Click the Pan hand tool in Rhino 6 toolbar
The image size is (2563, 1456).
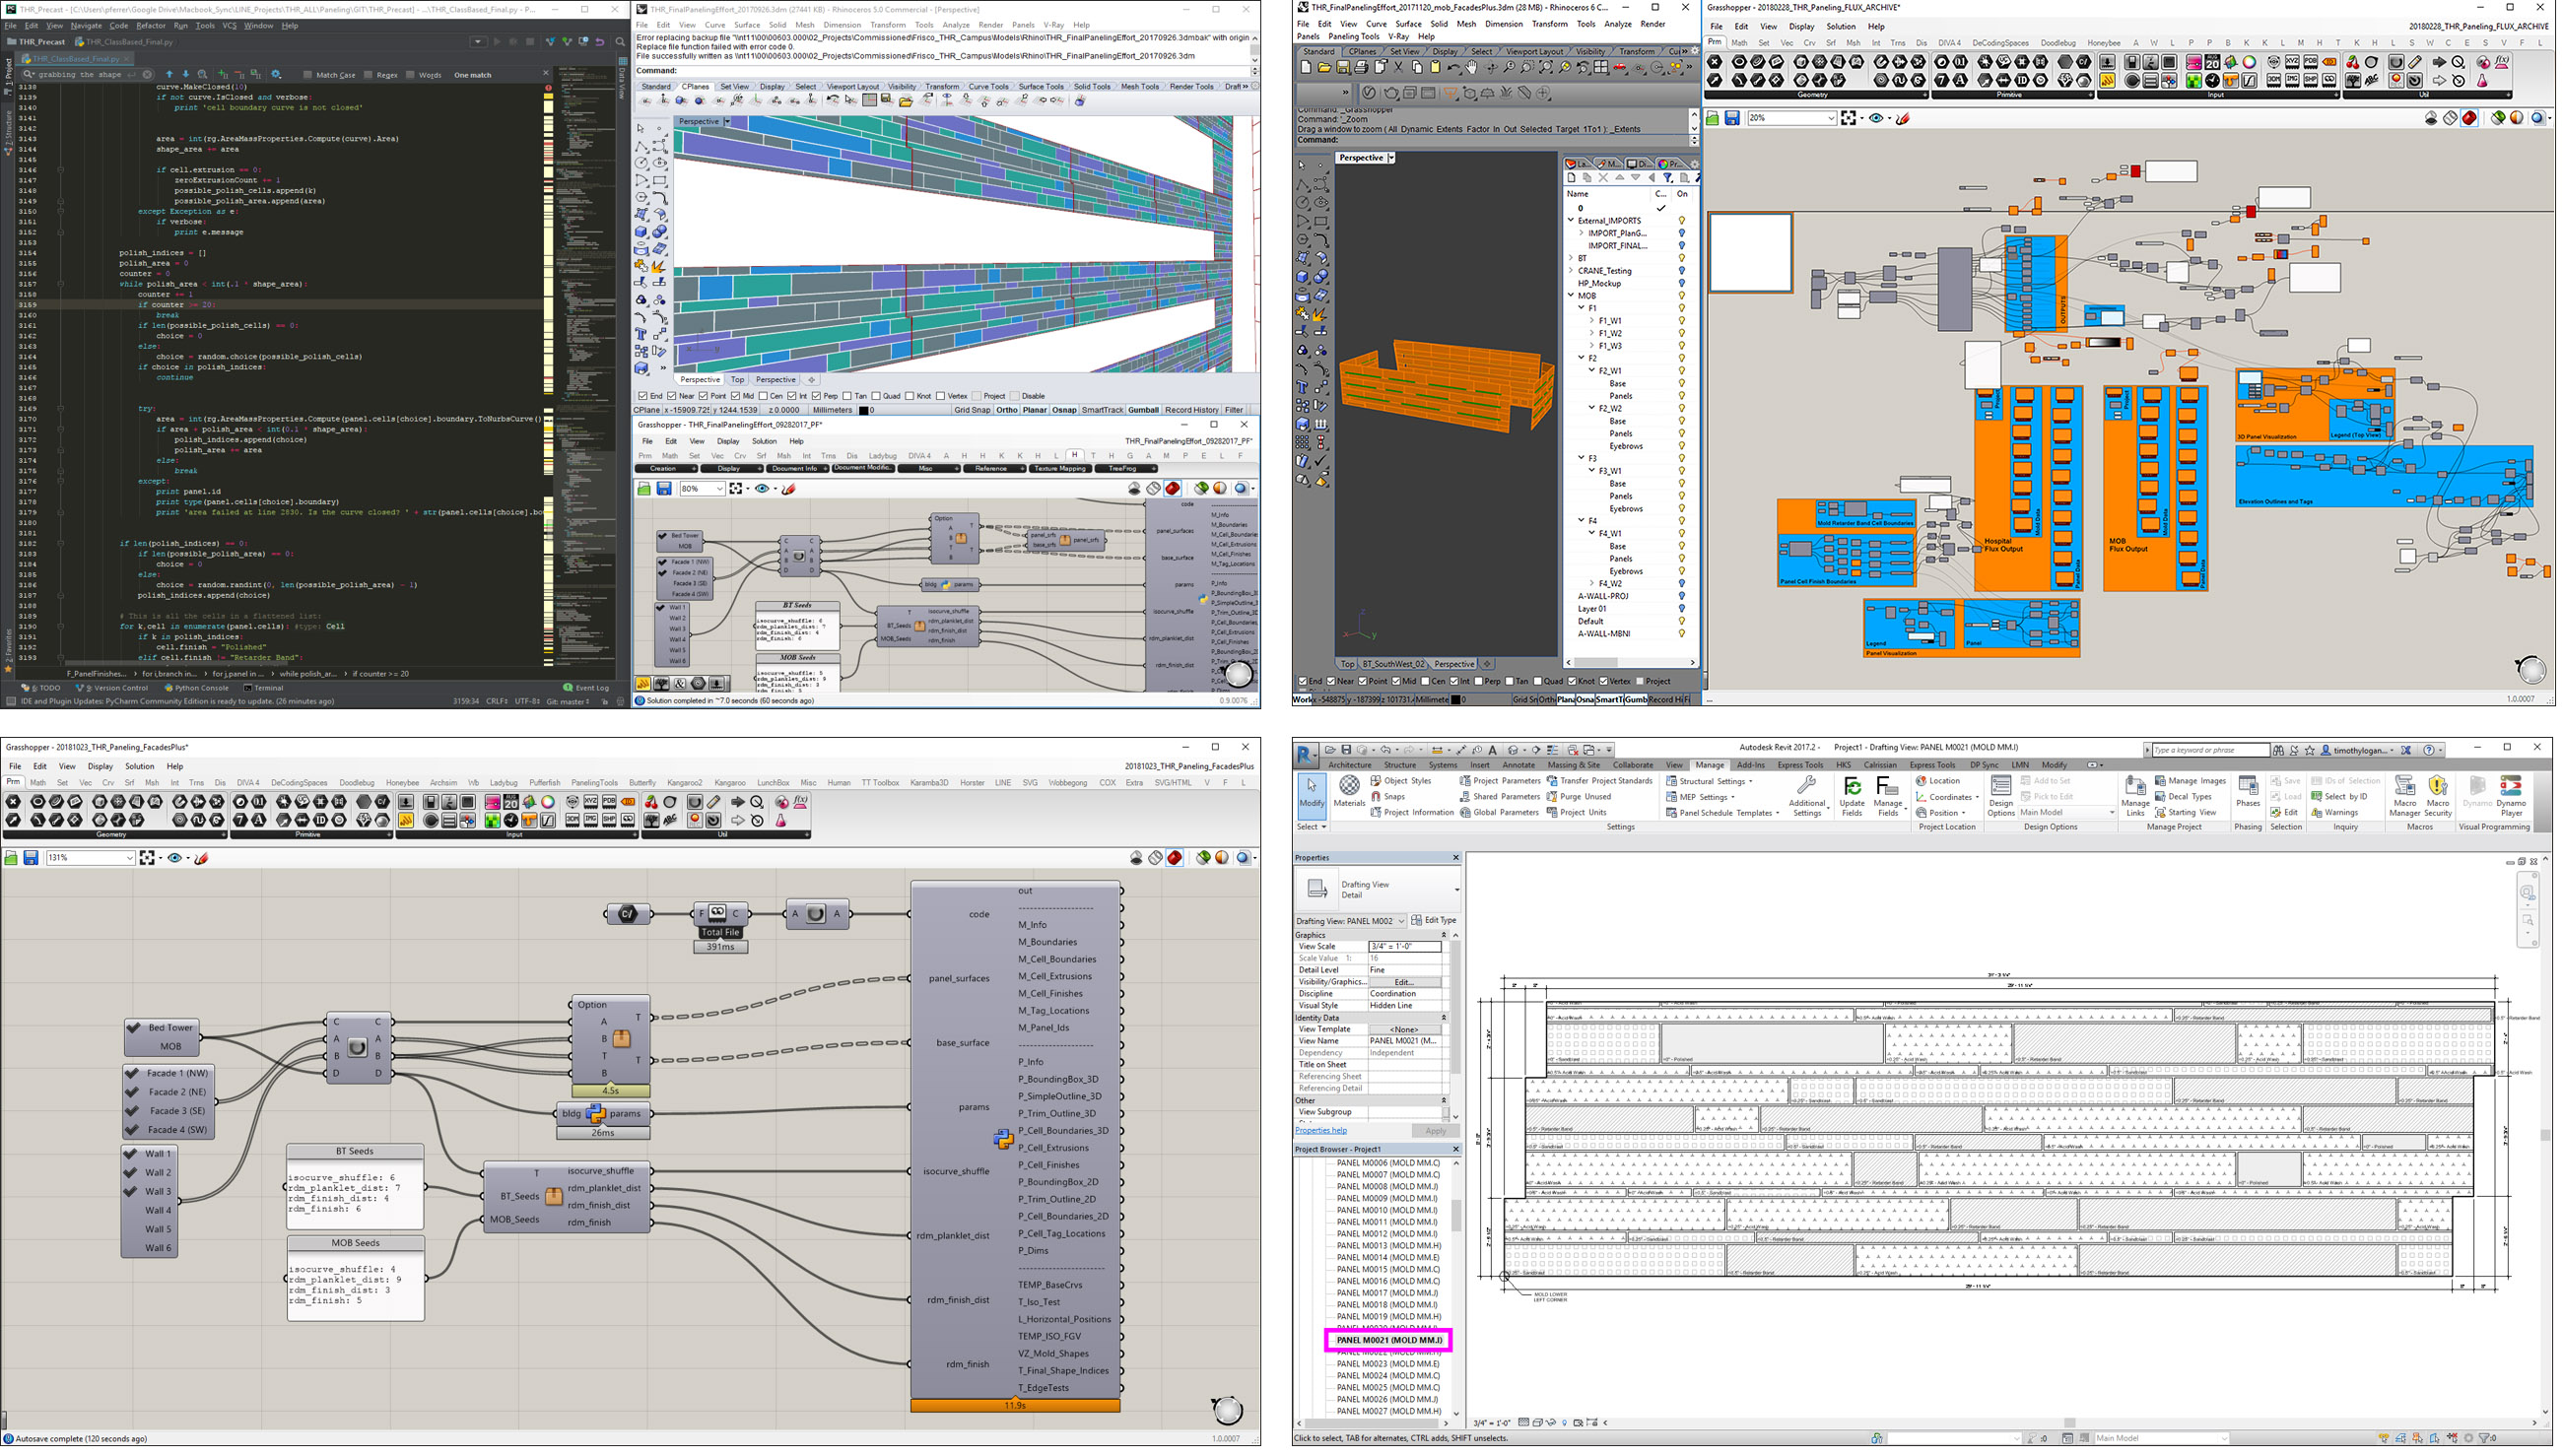pyautogui.click(x=1472, y=67)
